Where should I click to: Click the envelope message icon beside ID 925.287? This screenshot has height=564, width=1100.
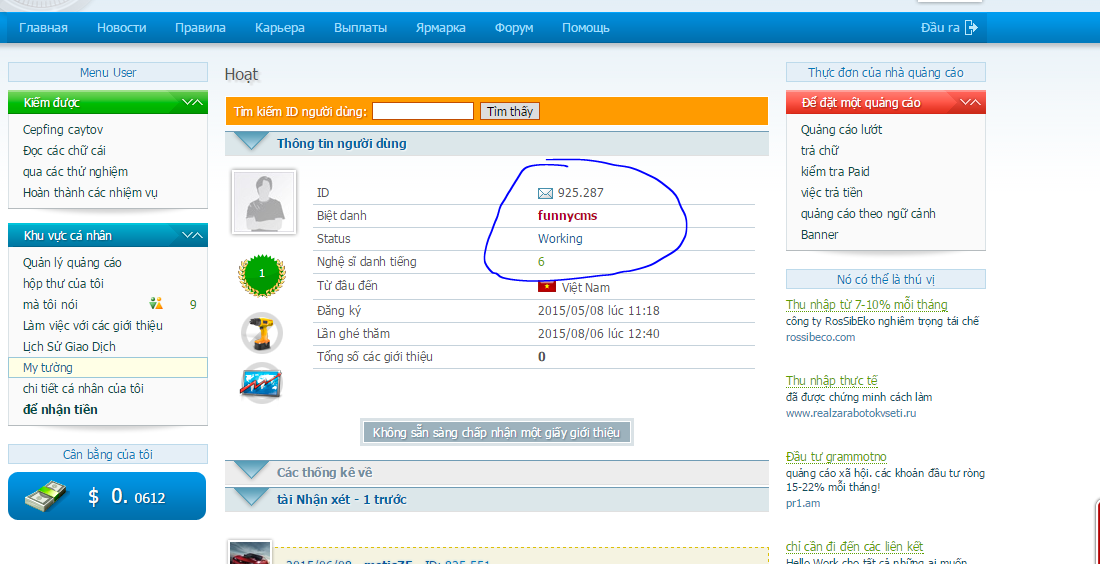[545, 193]
